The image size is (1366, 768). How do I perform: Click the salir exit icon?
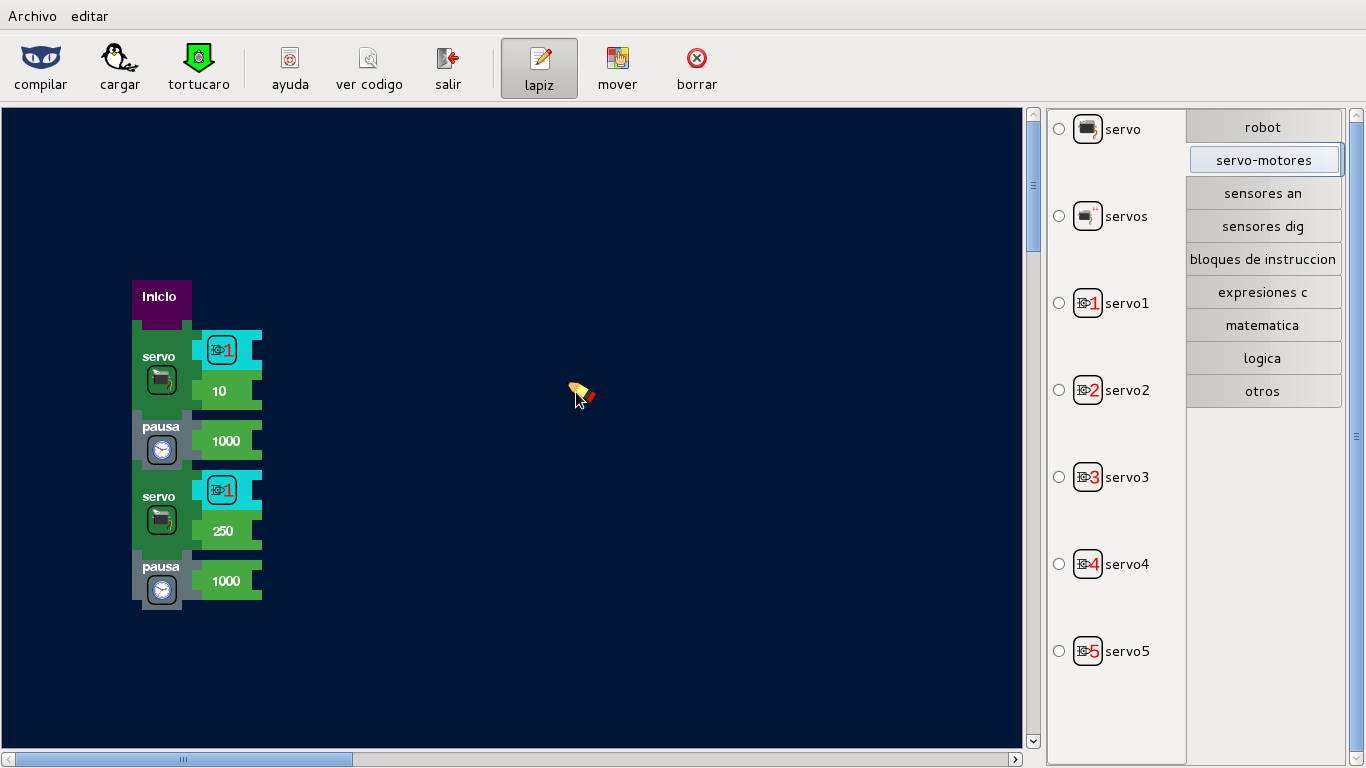pos(448,58)
